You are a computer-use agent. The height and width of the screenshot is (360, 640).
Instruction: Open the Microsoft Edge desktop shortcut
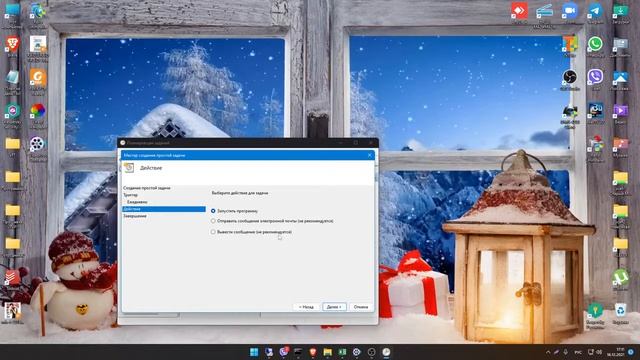pyautogui.click(x=38, y=11)
